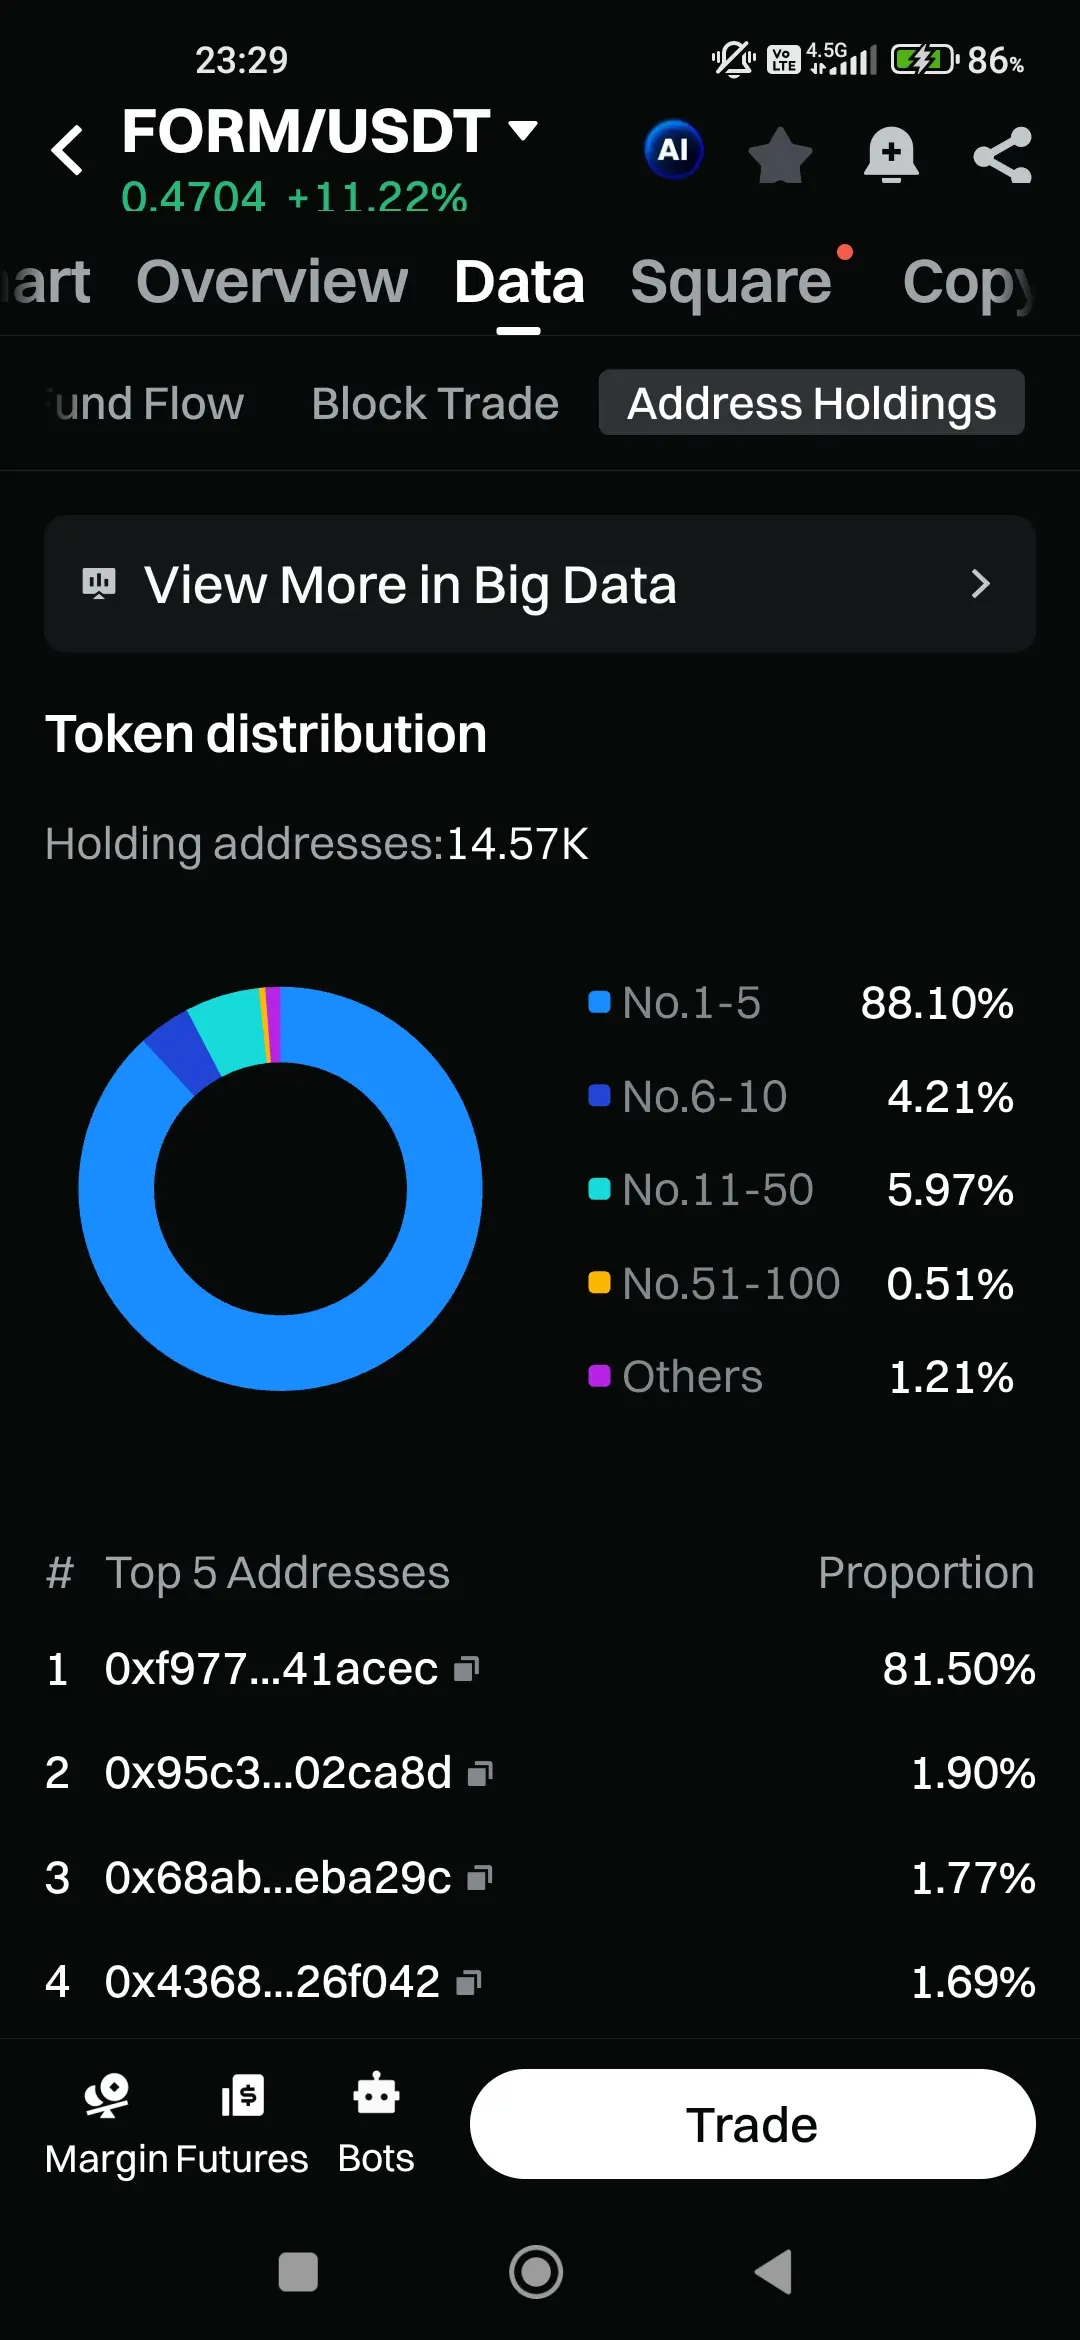The image size is (1080, 2340).
Task: Set a price alert bell
Action: point(891,155)
